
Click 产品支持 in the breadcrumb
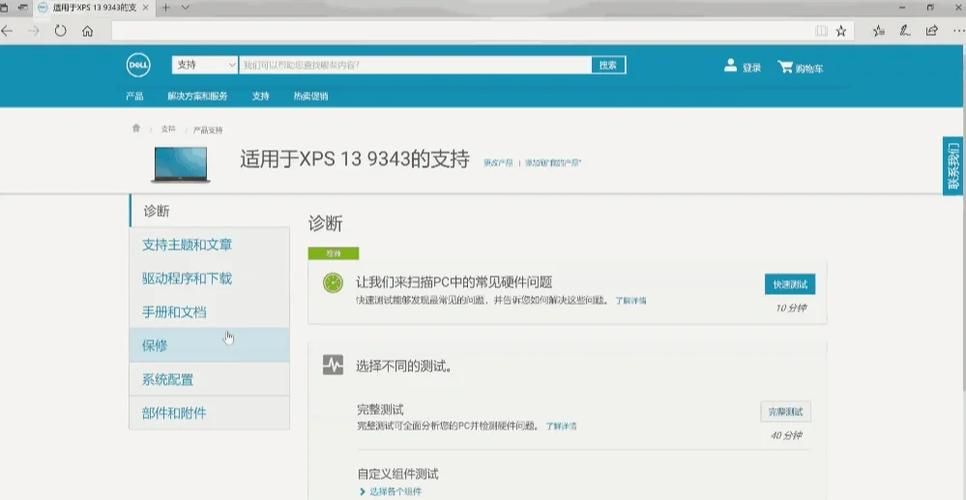pyautogui.click(x=208, y=130)
